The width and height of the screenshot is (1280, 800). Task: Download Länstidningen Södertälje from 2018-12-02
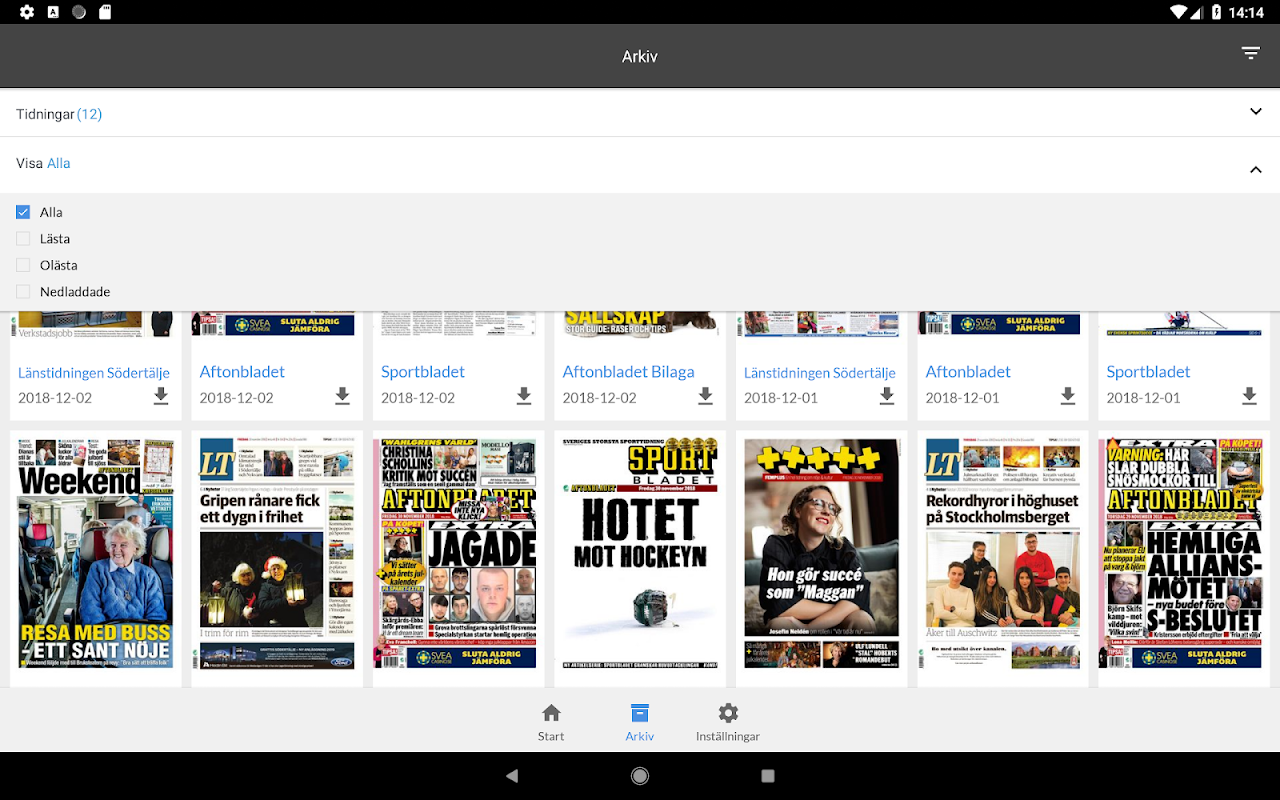(x=161, y=397)
